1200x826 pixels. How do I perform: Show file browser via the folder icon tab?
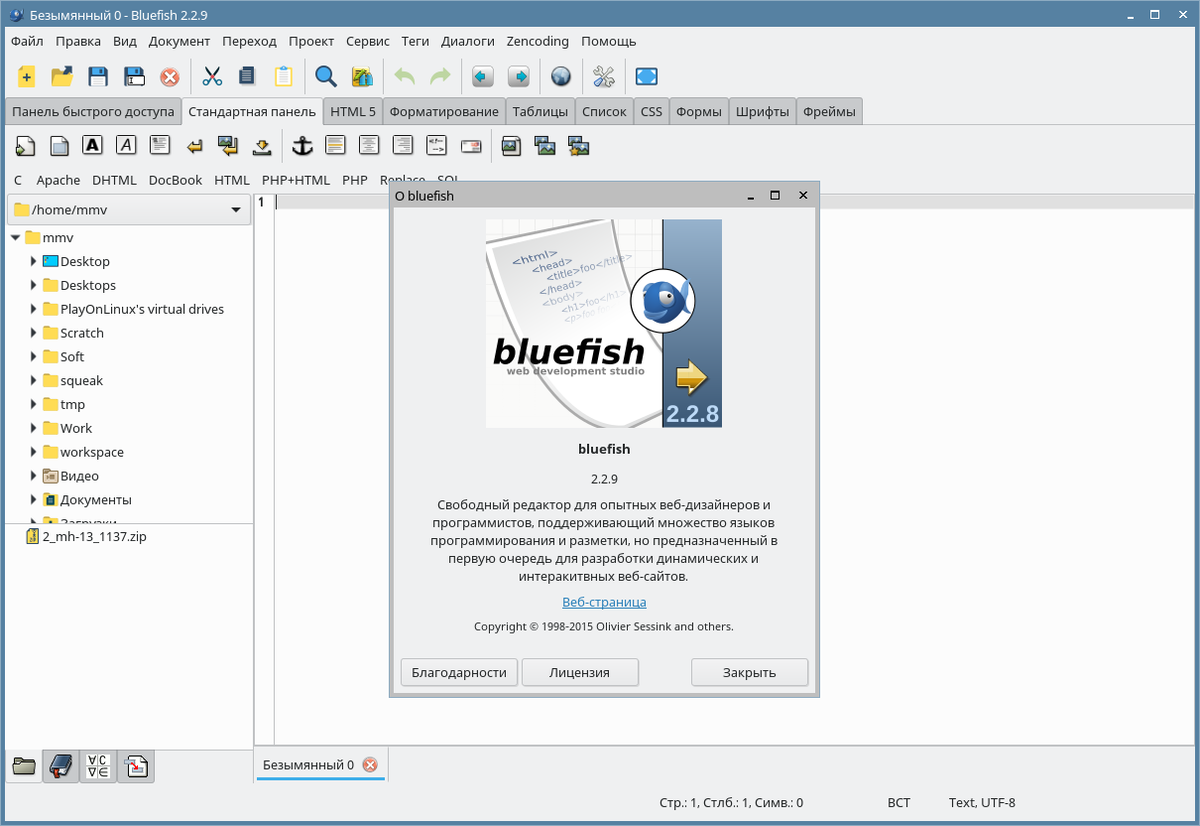[24, 766]
